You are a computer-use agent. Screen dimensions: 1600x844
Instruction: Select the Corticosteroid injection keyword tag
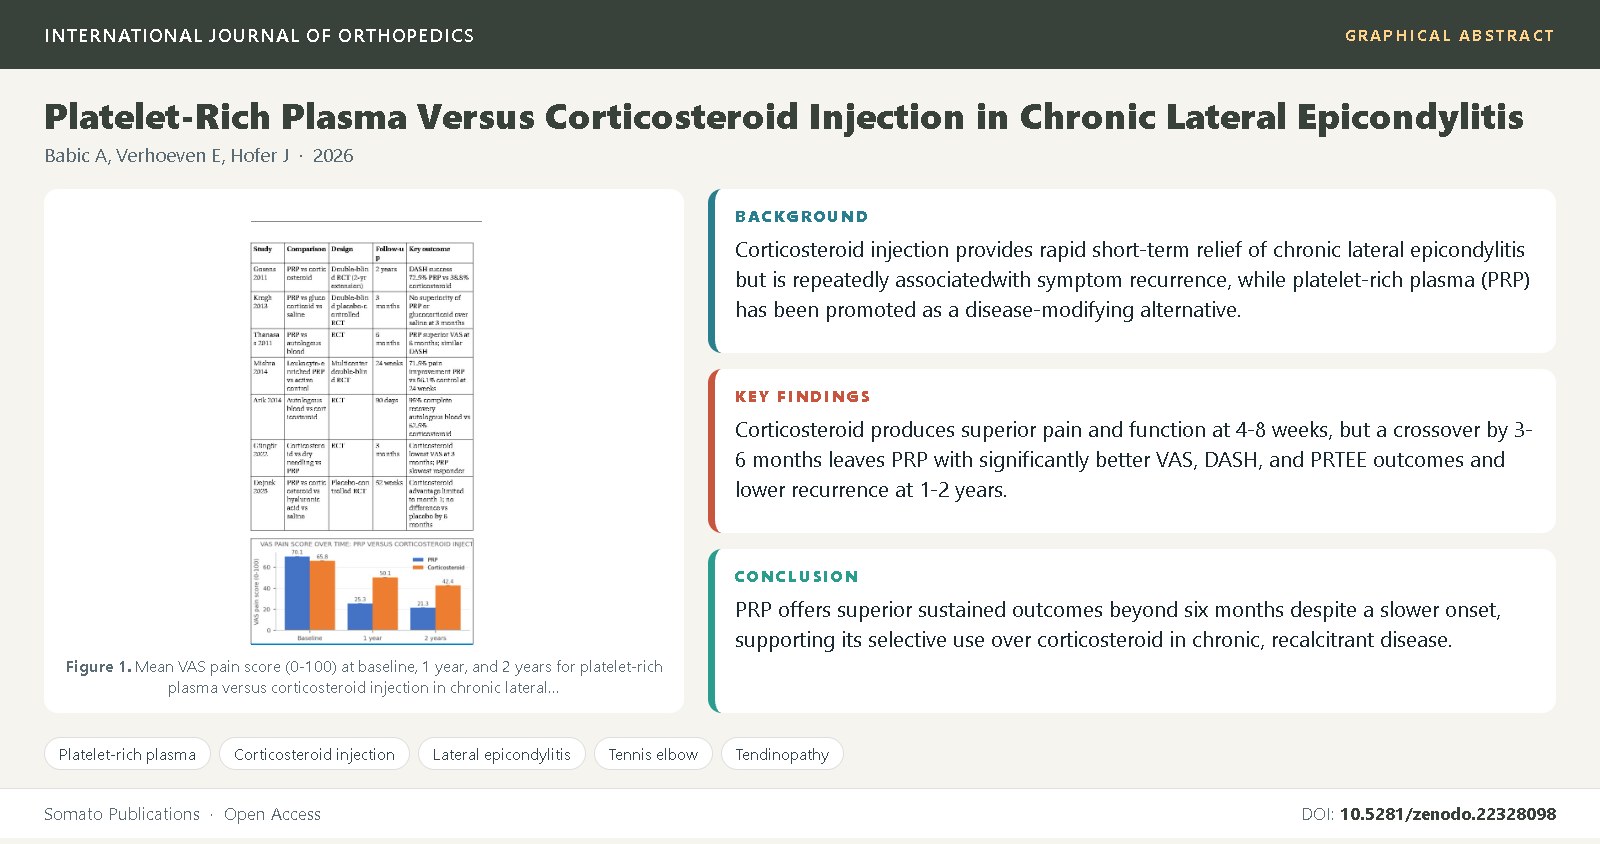click(314, 754)
